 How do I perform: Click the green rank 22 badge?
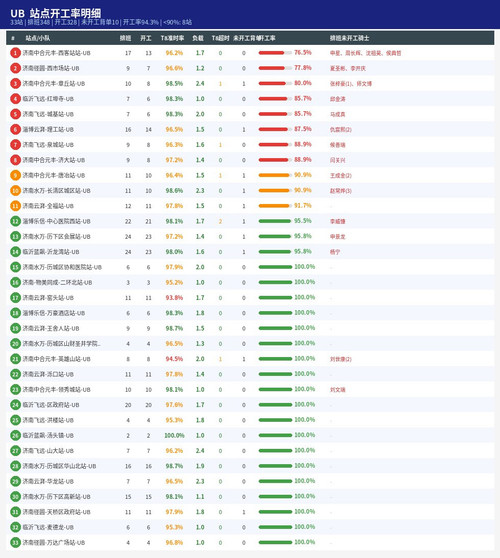[15, 374]
